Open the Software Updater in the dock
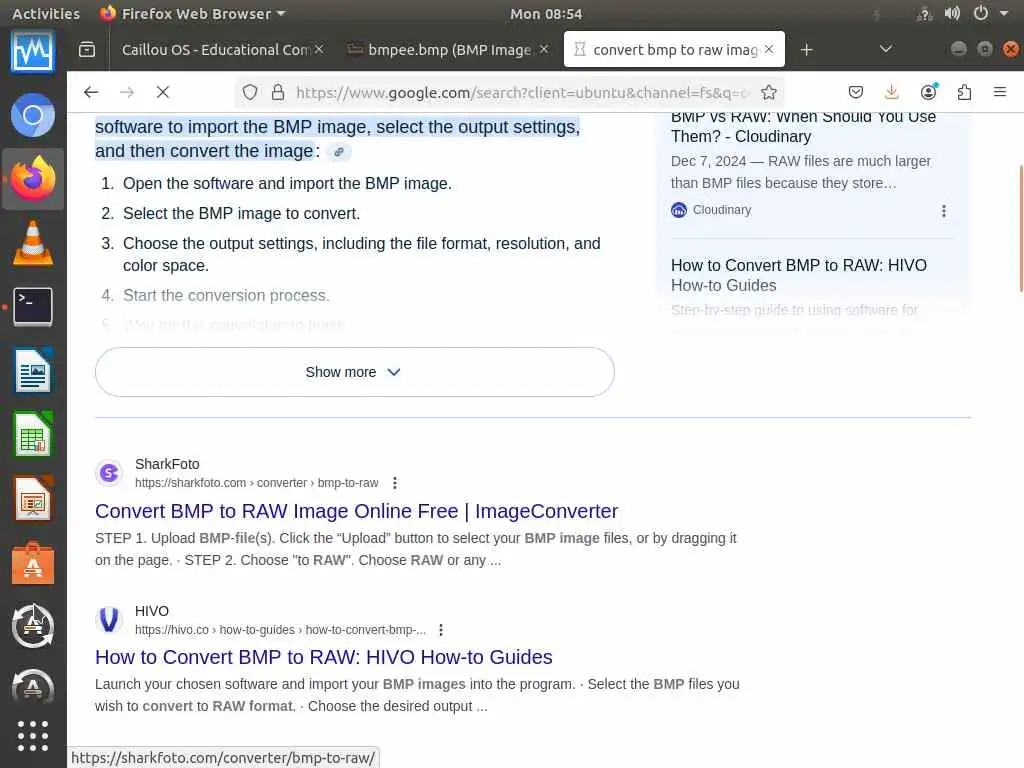The image size is (1024, 768). point(33,626)
